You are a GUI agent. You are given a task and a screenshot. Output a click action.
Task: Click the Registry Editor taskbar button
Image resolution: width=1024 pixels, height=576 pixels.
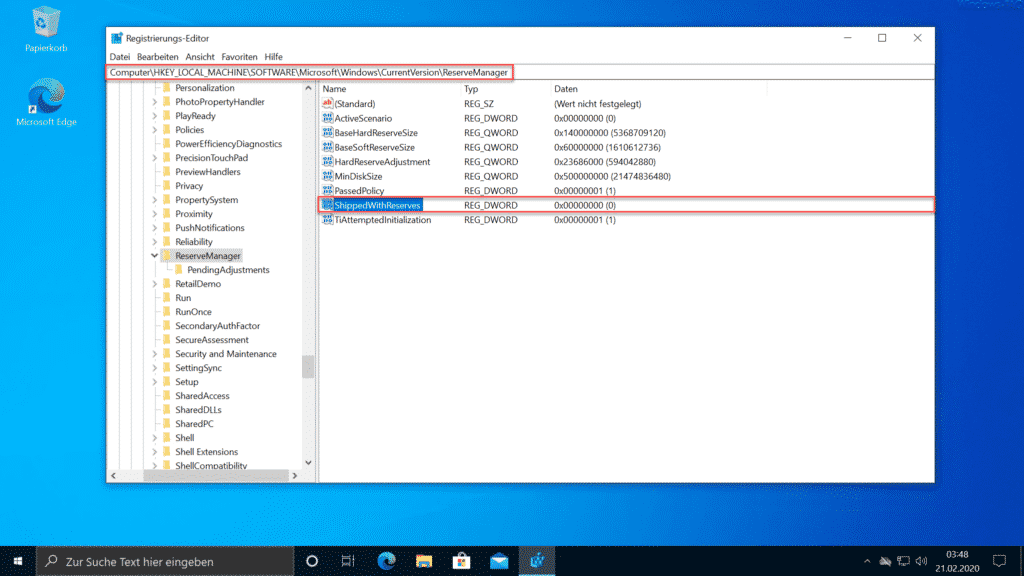pyautogui.click(x=537, y=561)
